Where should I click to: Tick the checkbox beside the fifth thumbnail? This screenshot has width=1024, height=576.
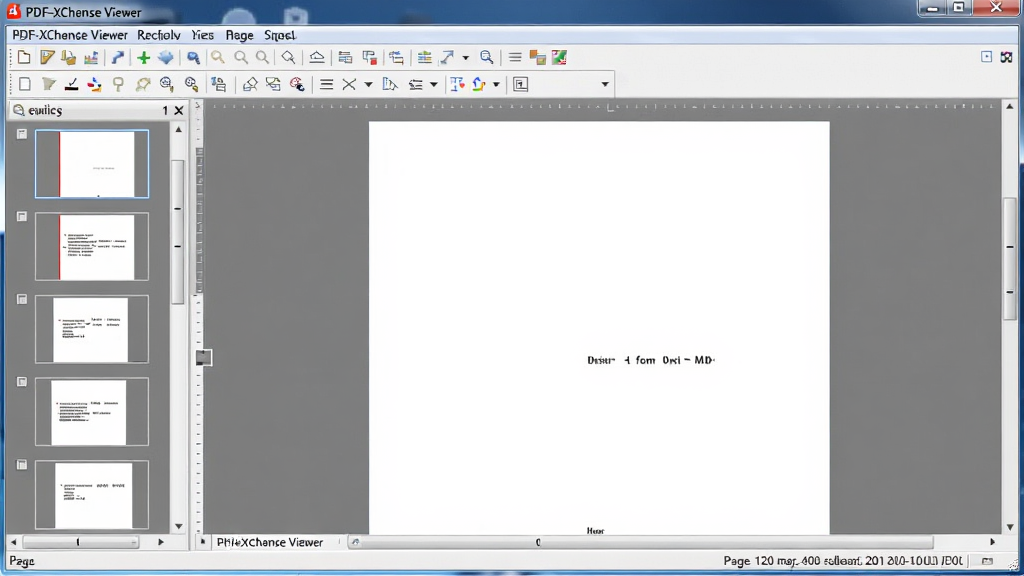(22, 464)
